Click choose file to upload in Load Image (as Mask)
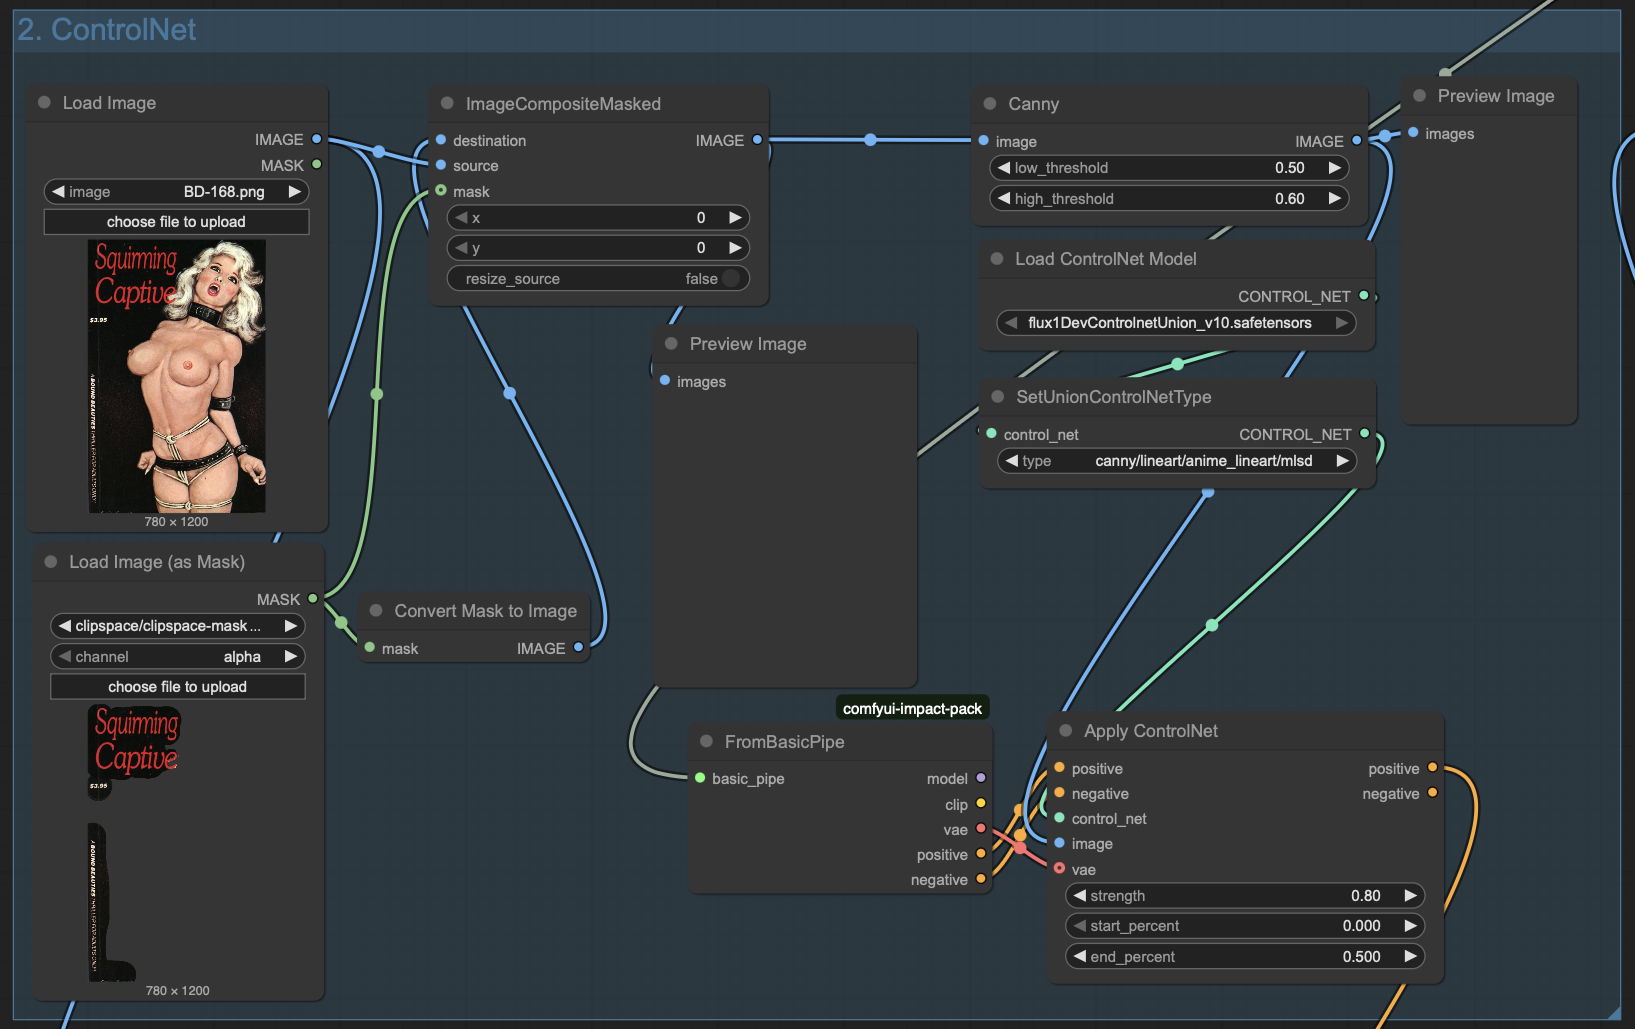The image size is (1635, 1029). click(x=178, y=686)
